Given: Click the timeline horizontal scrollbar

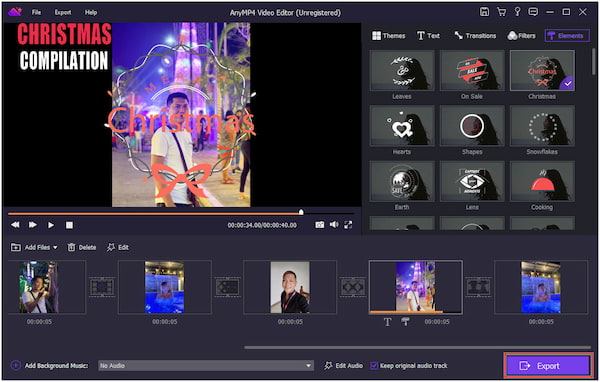Looking at the screenshot, I should coord(417,348).
